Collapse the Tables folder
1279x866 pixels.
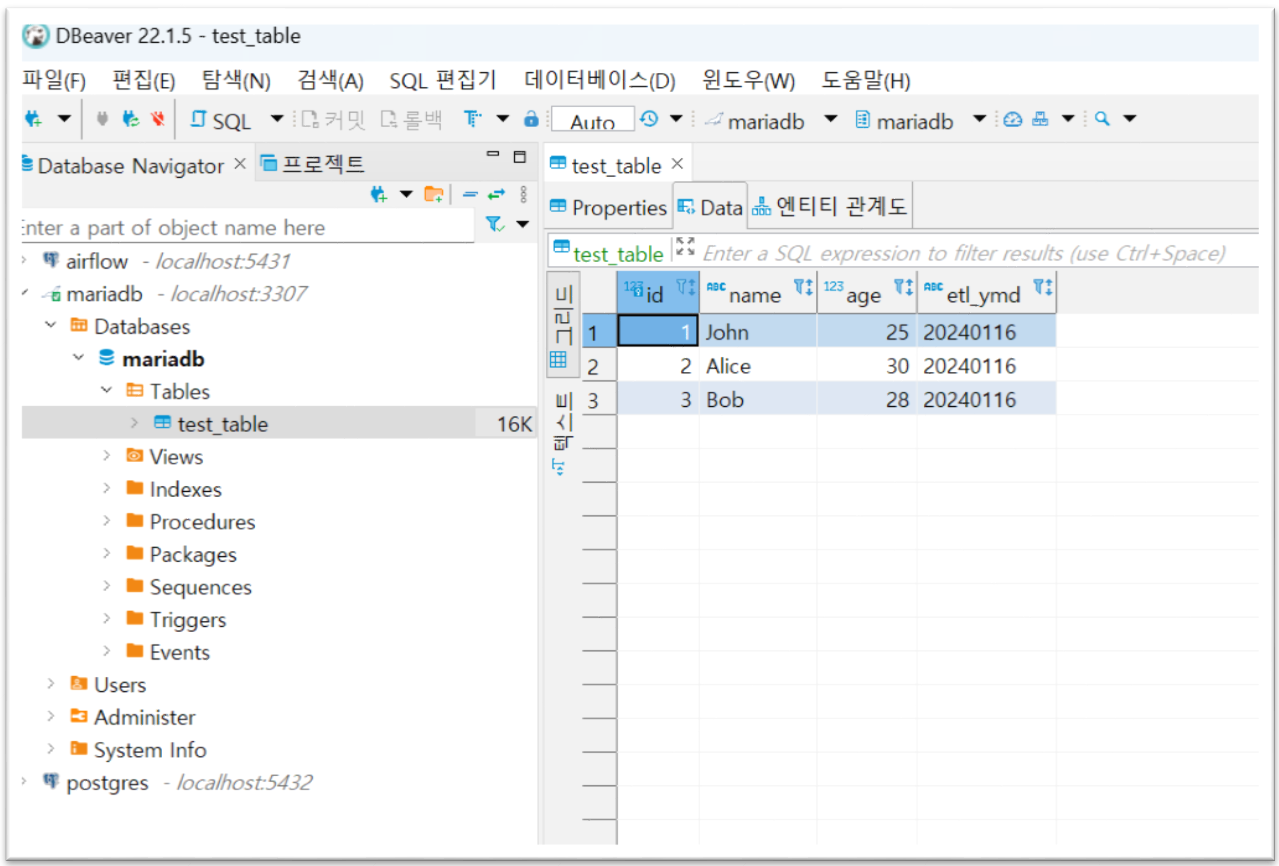click(x=107, y=391)
